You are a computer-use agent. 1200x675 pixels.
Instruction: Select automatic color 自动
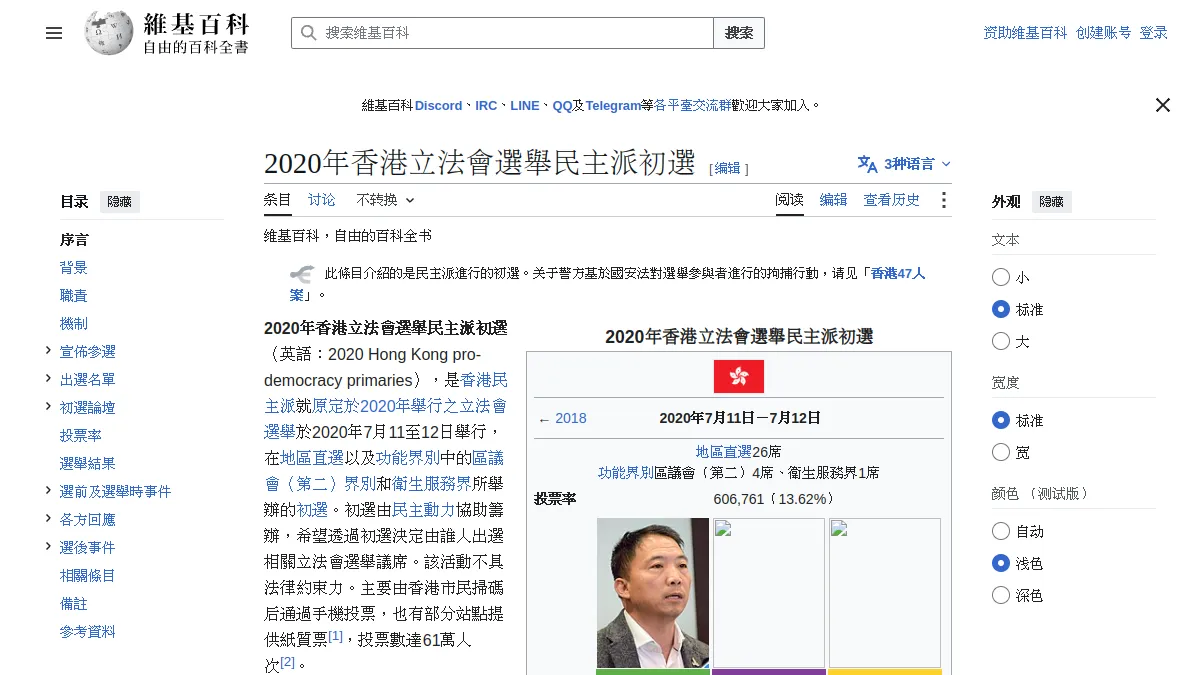1001,531
